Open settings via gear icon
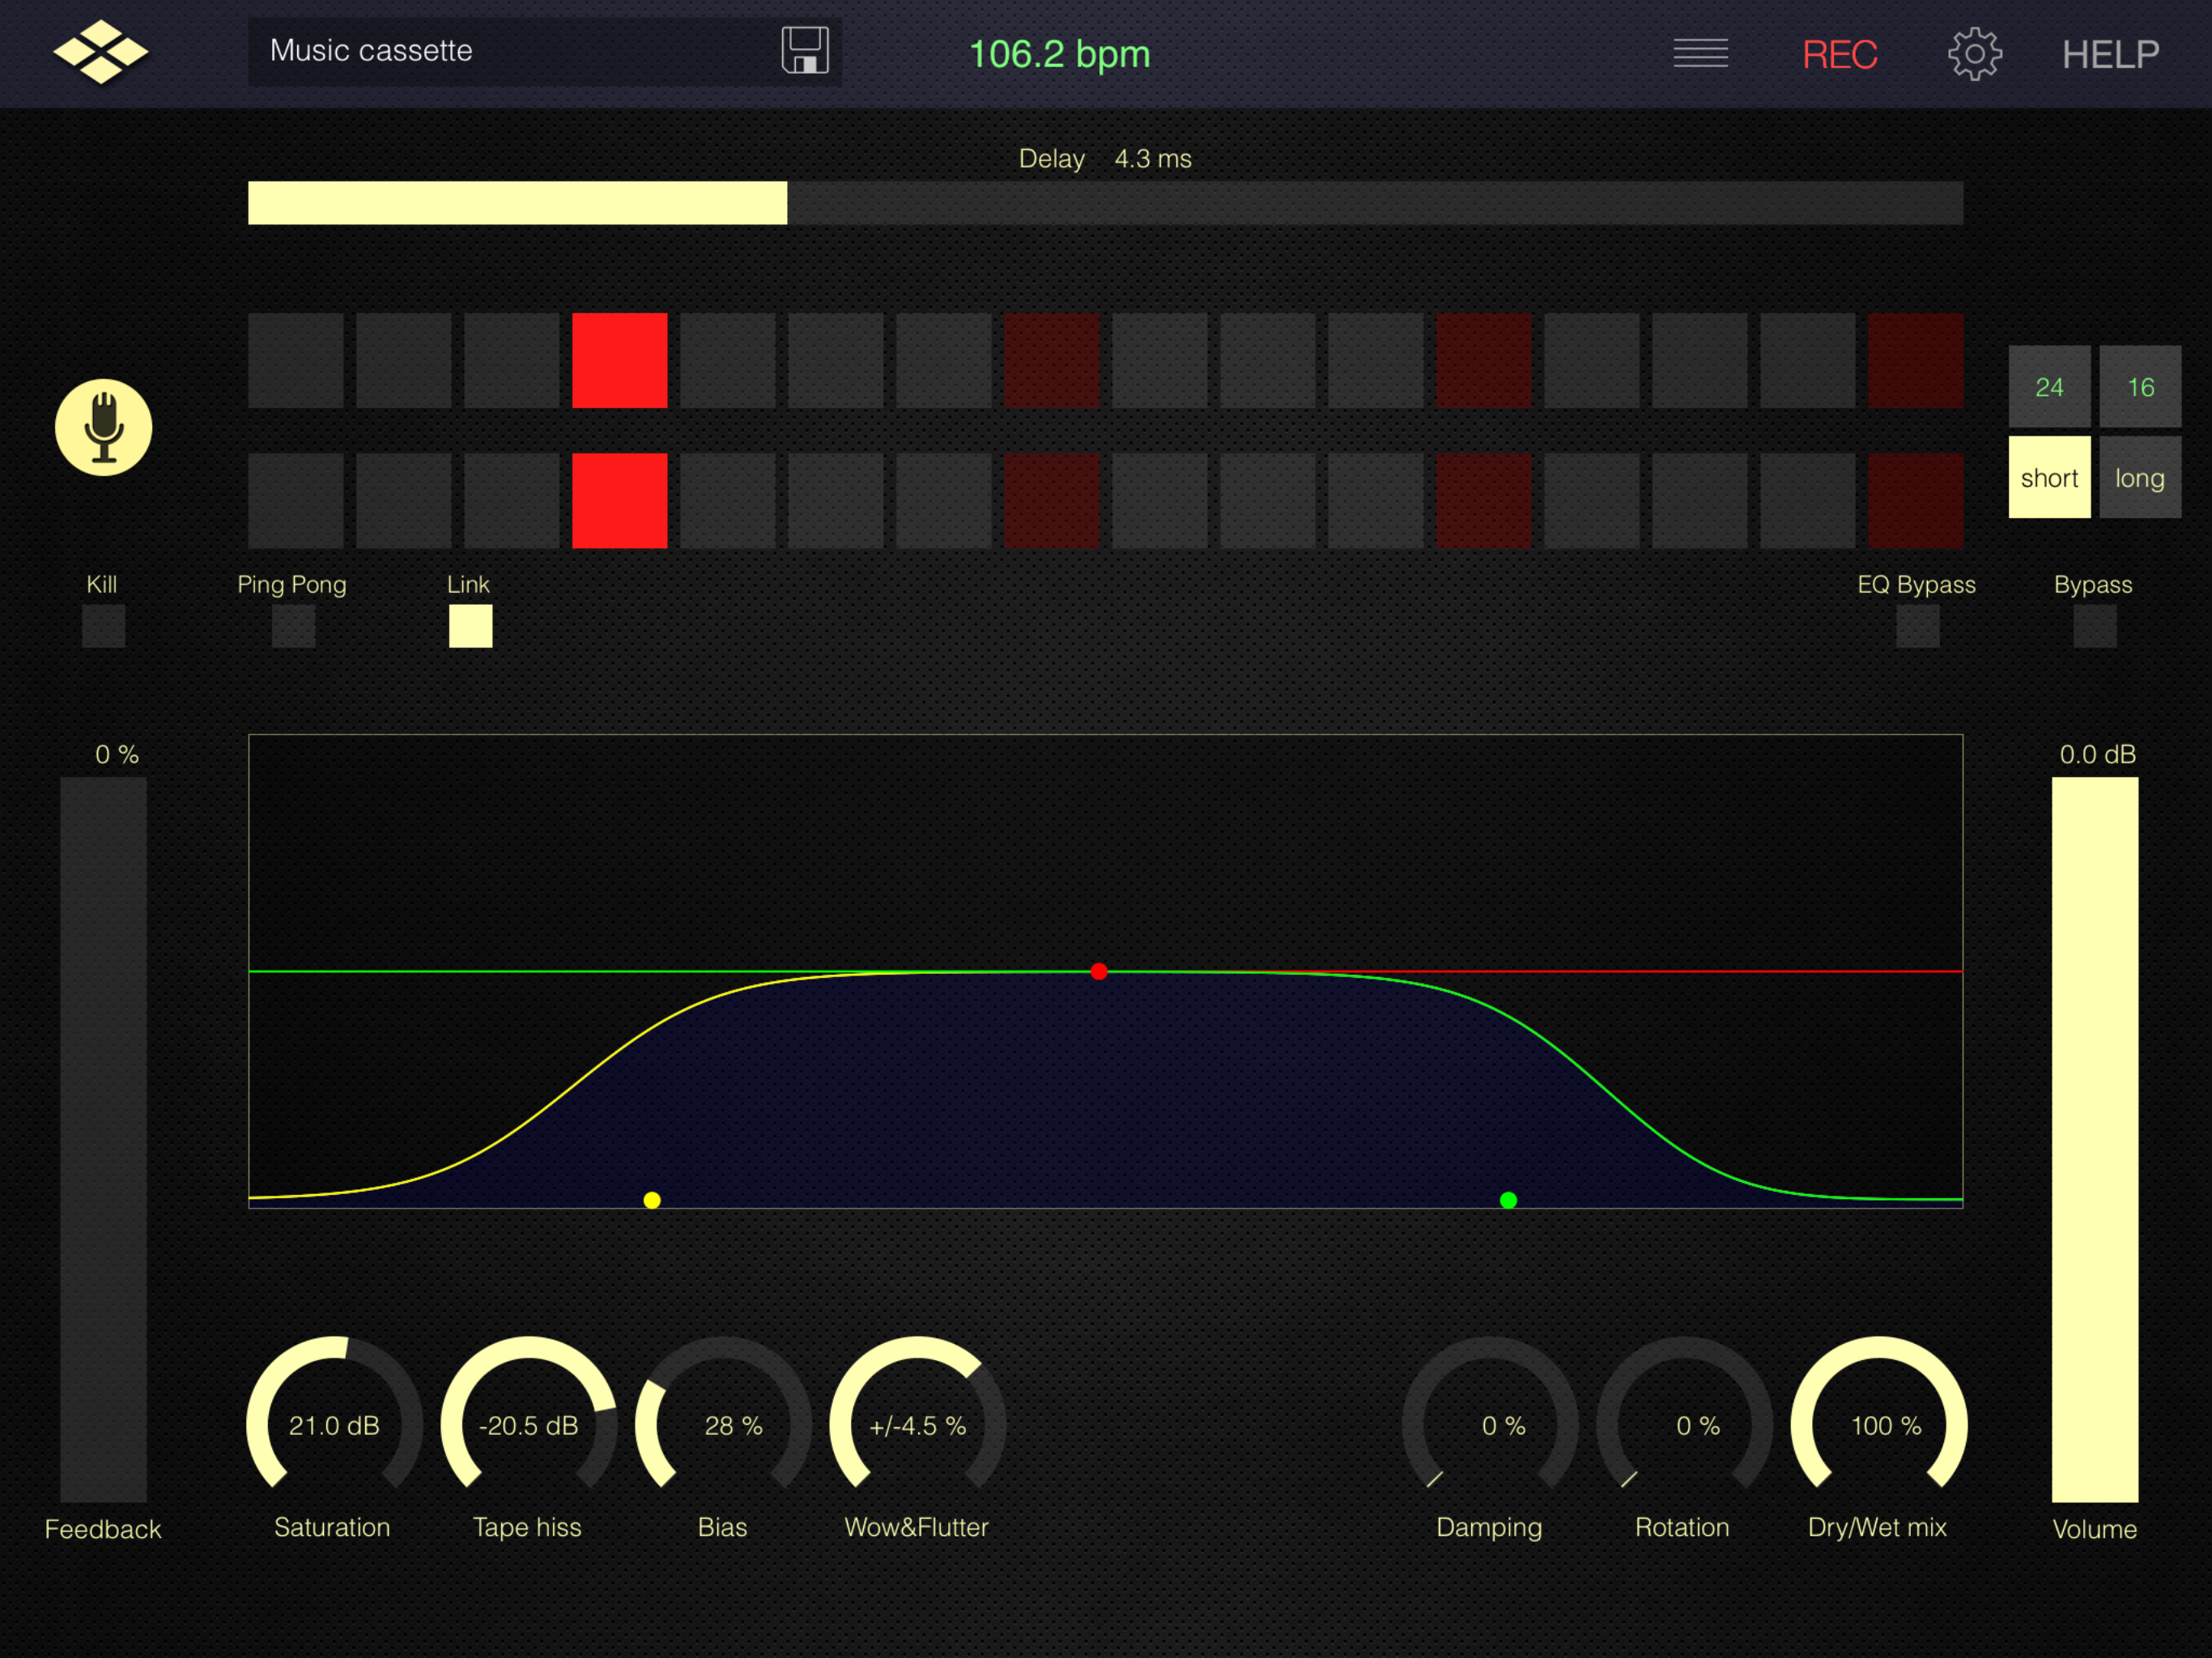Viewport: 2212px width, 1658px height. pyautogui.click(x=1974, y=54)
